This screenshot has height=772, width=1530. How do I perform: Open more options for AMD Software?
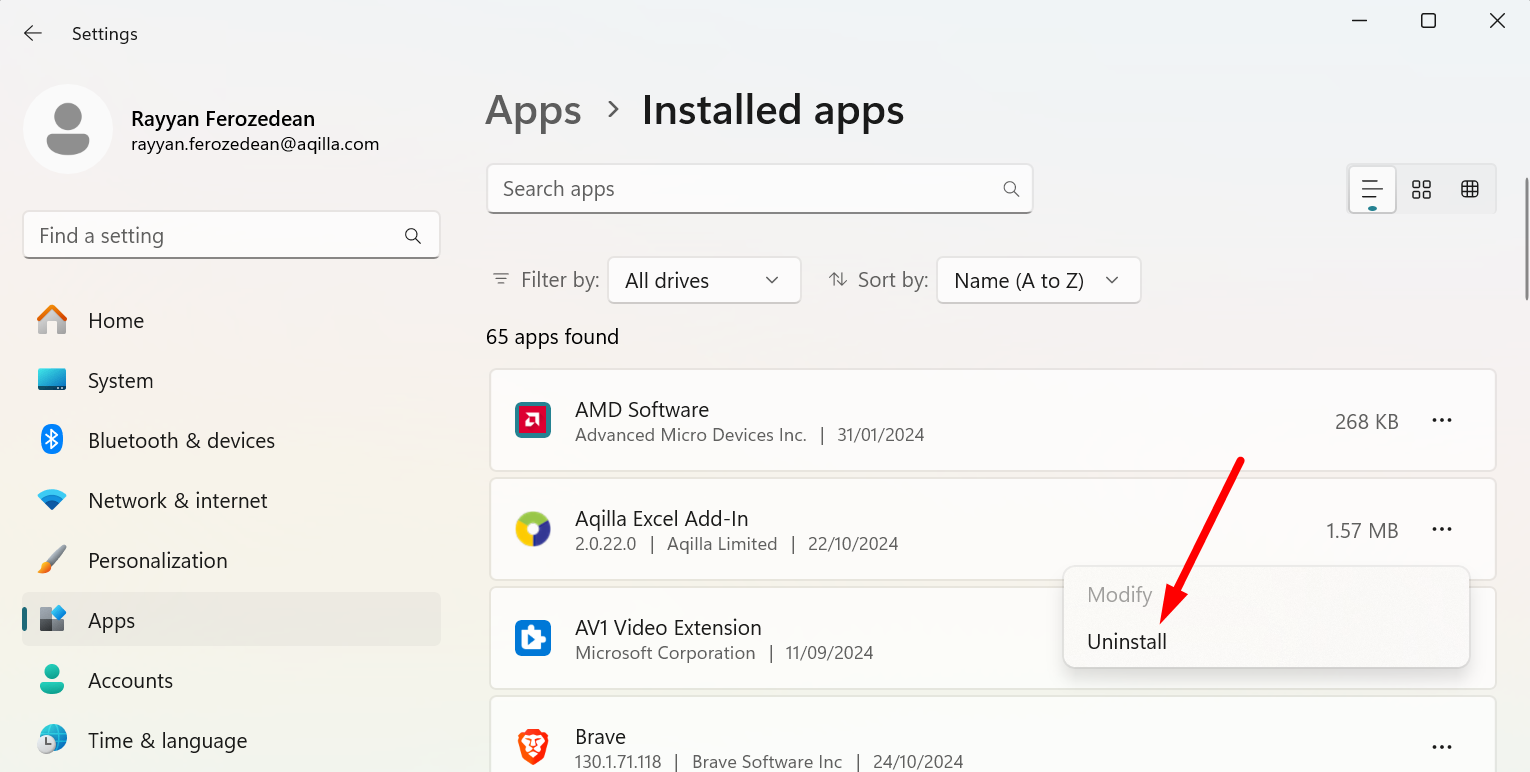(1441, 421)
